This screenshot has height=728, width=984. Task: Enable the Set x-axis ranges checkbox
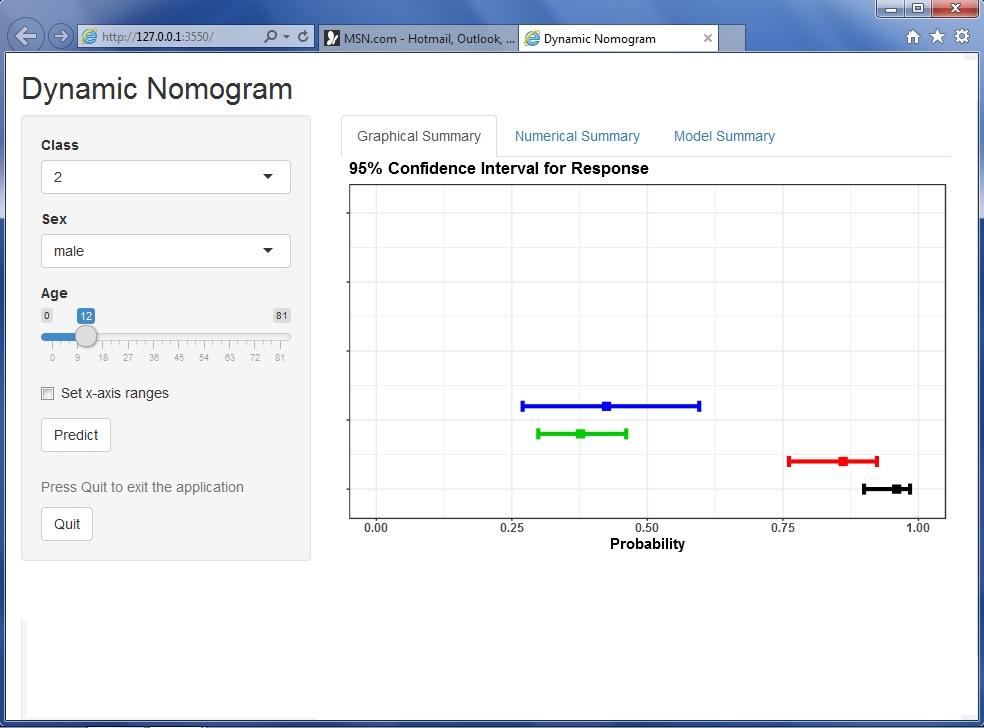(47, 393)
